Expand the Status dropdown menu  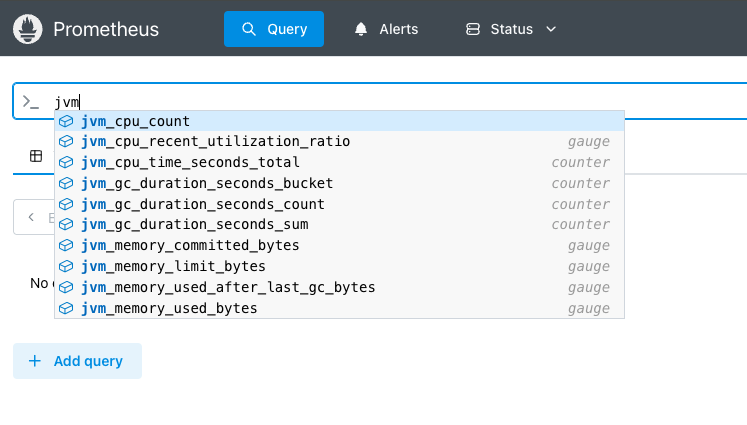coord(511,29)
